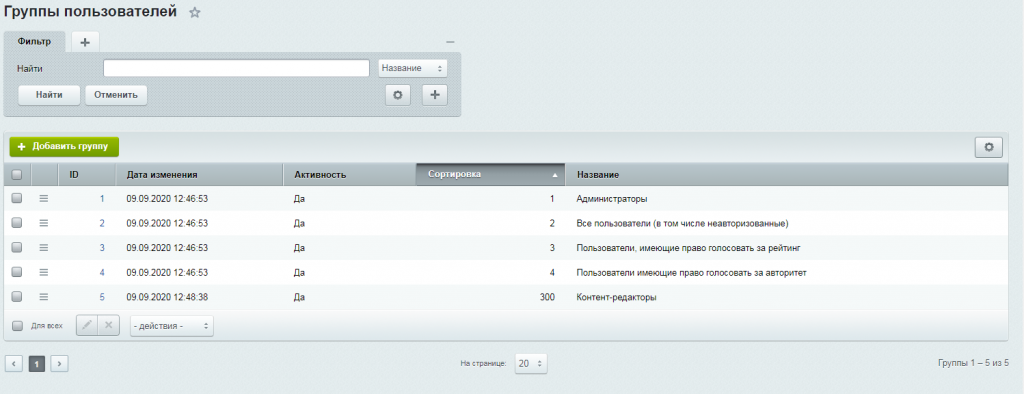Click Все пользователи (в том числе неавторизованные) text
The height and width of the screenshot is (394, 1024).
pyautogui.click(x=682, y=223)
